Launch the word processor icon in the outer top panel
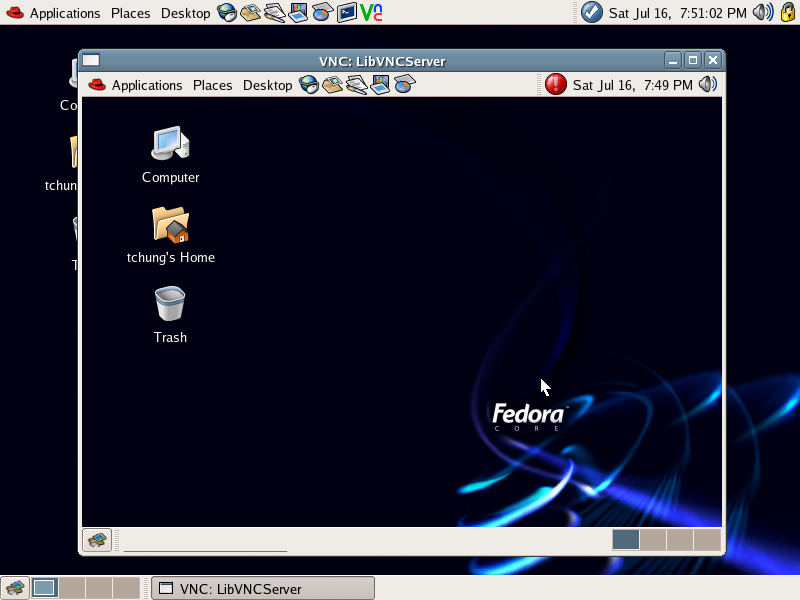 (274, 12)
